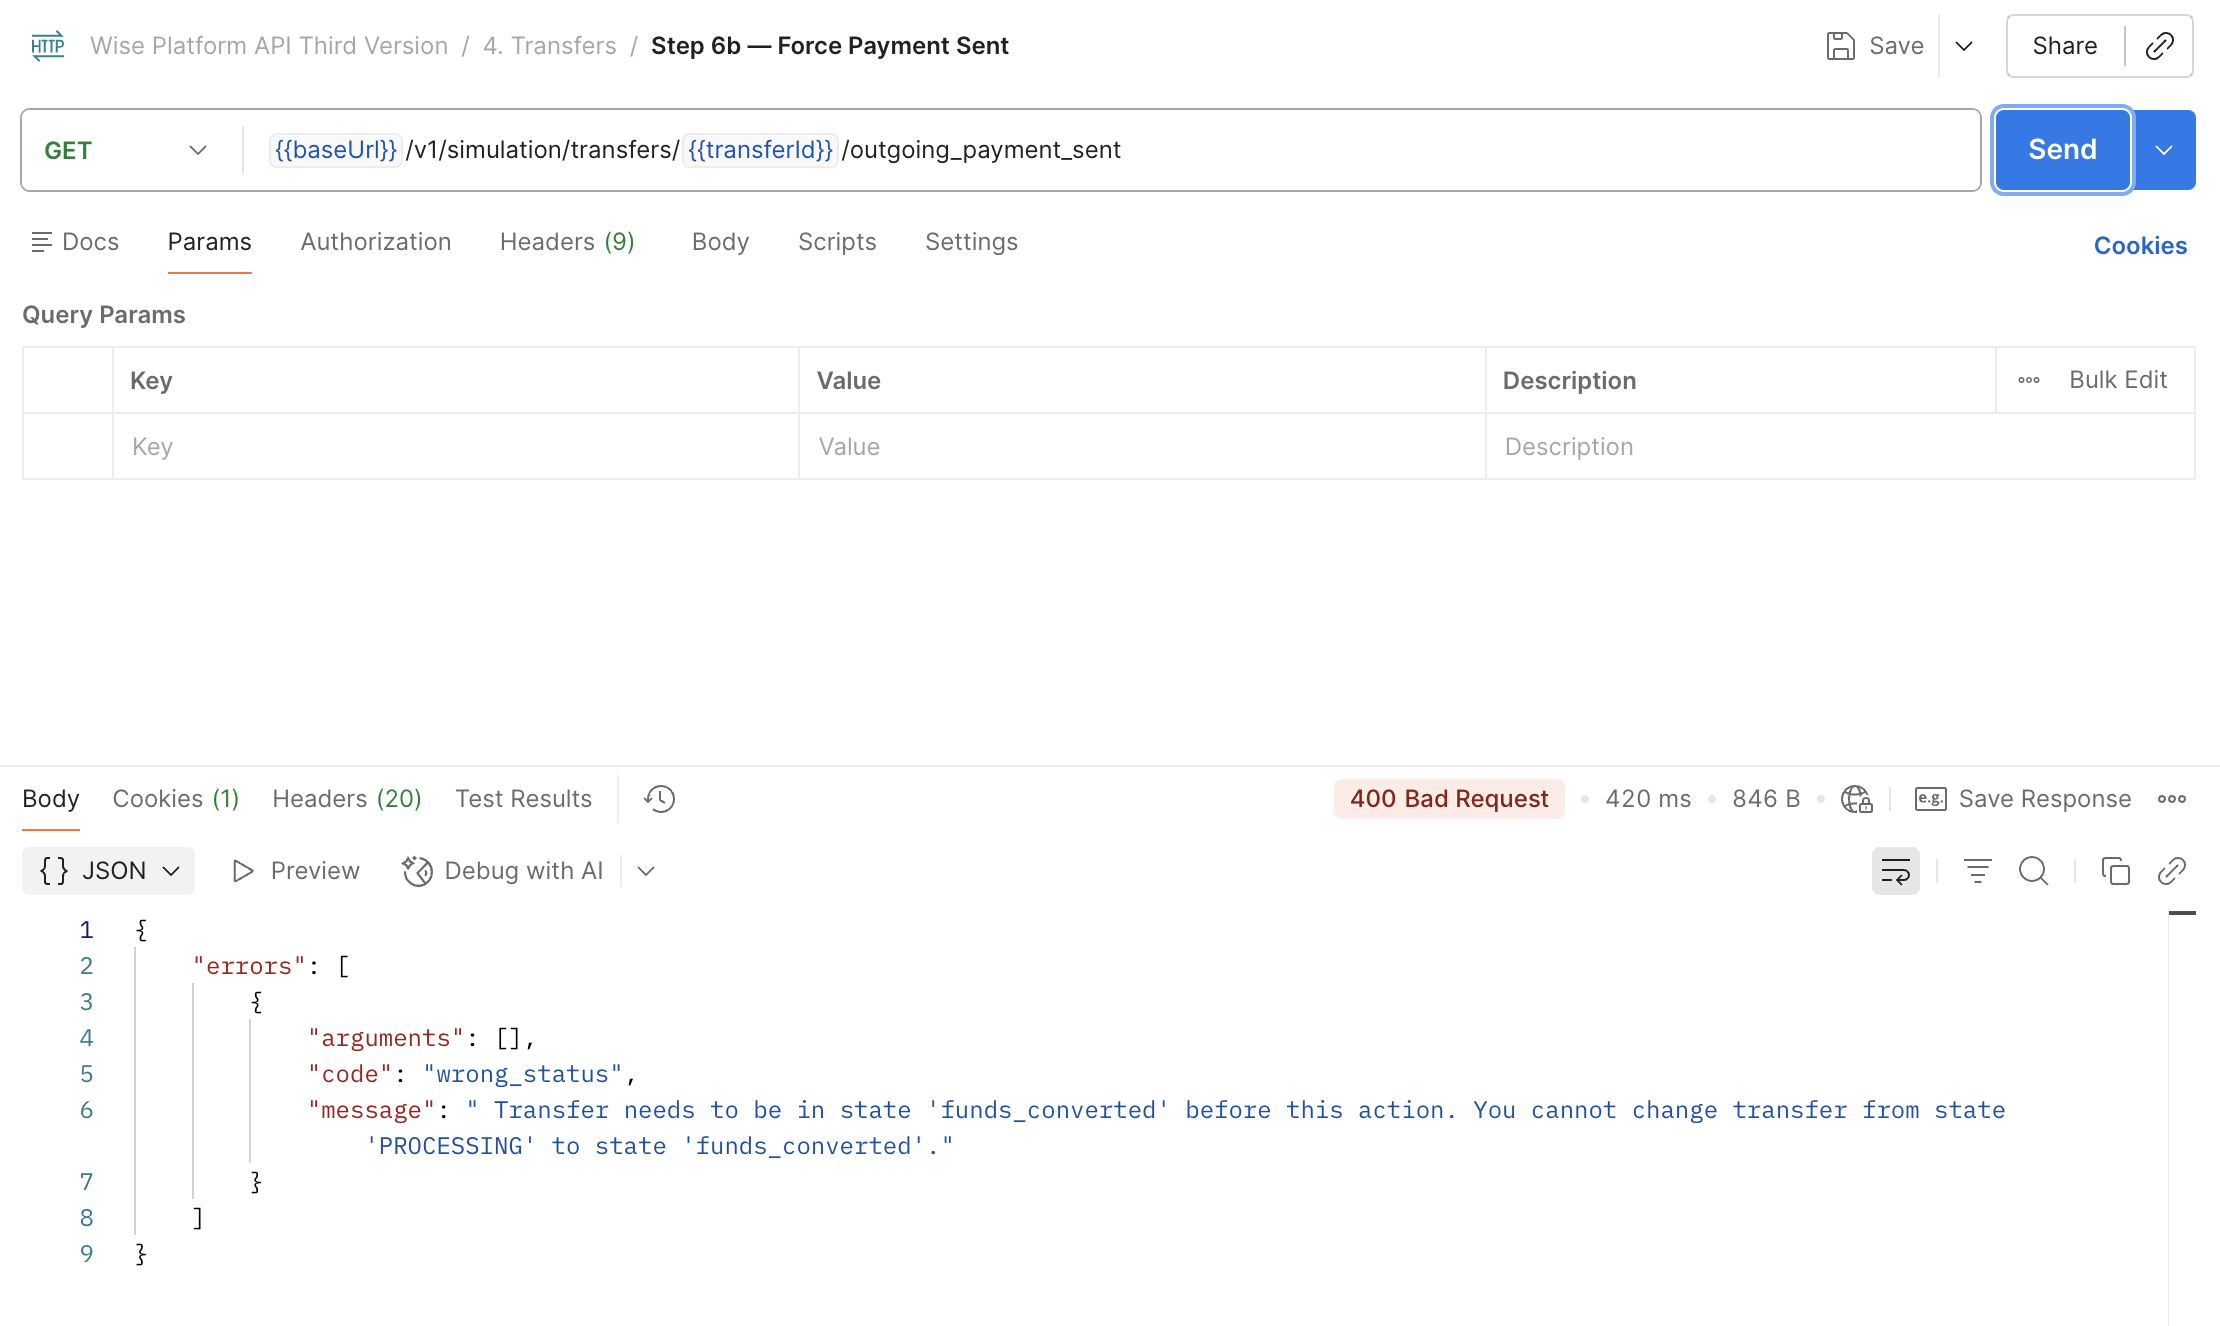Expand Save options chevron
The width and height of the screenshot is (2220, 1326).
(1964, 46)
